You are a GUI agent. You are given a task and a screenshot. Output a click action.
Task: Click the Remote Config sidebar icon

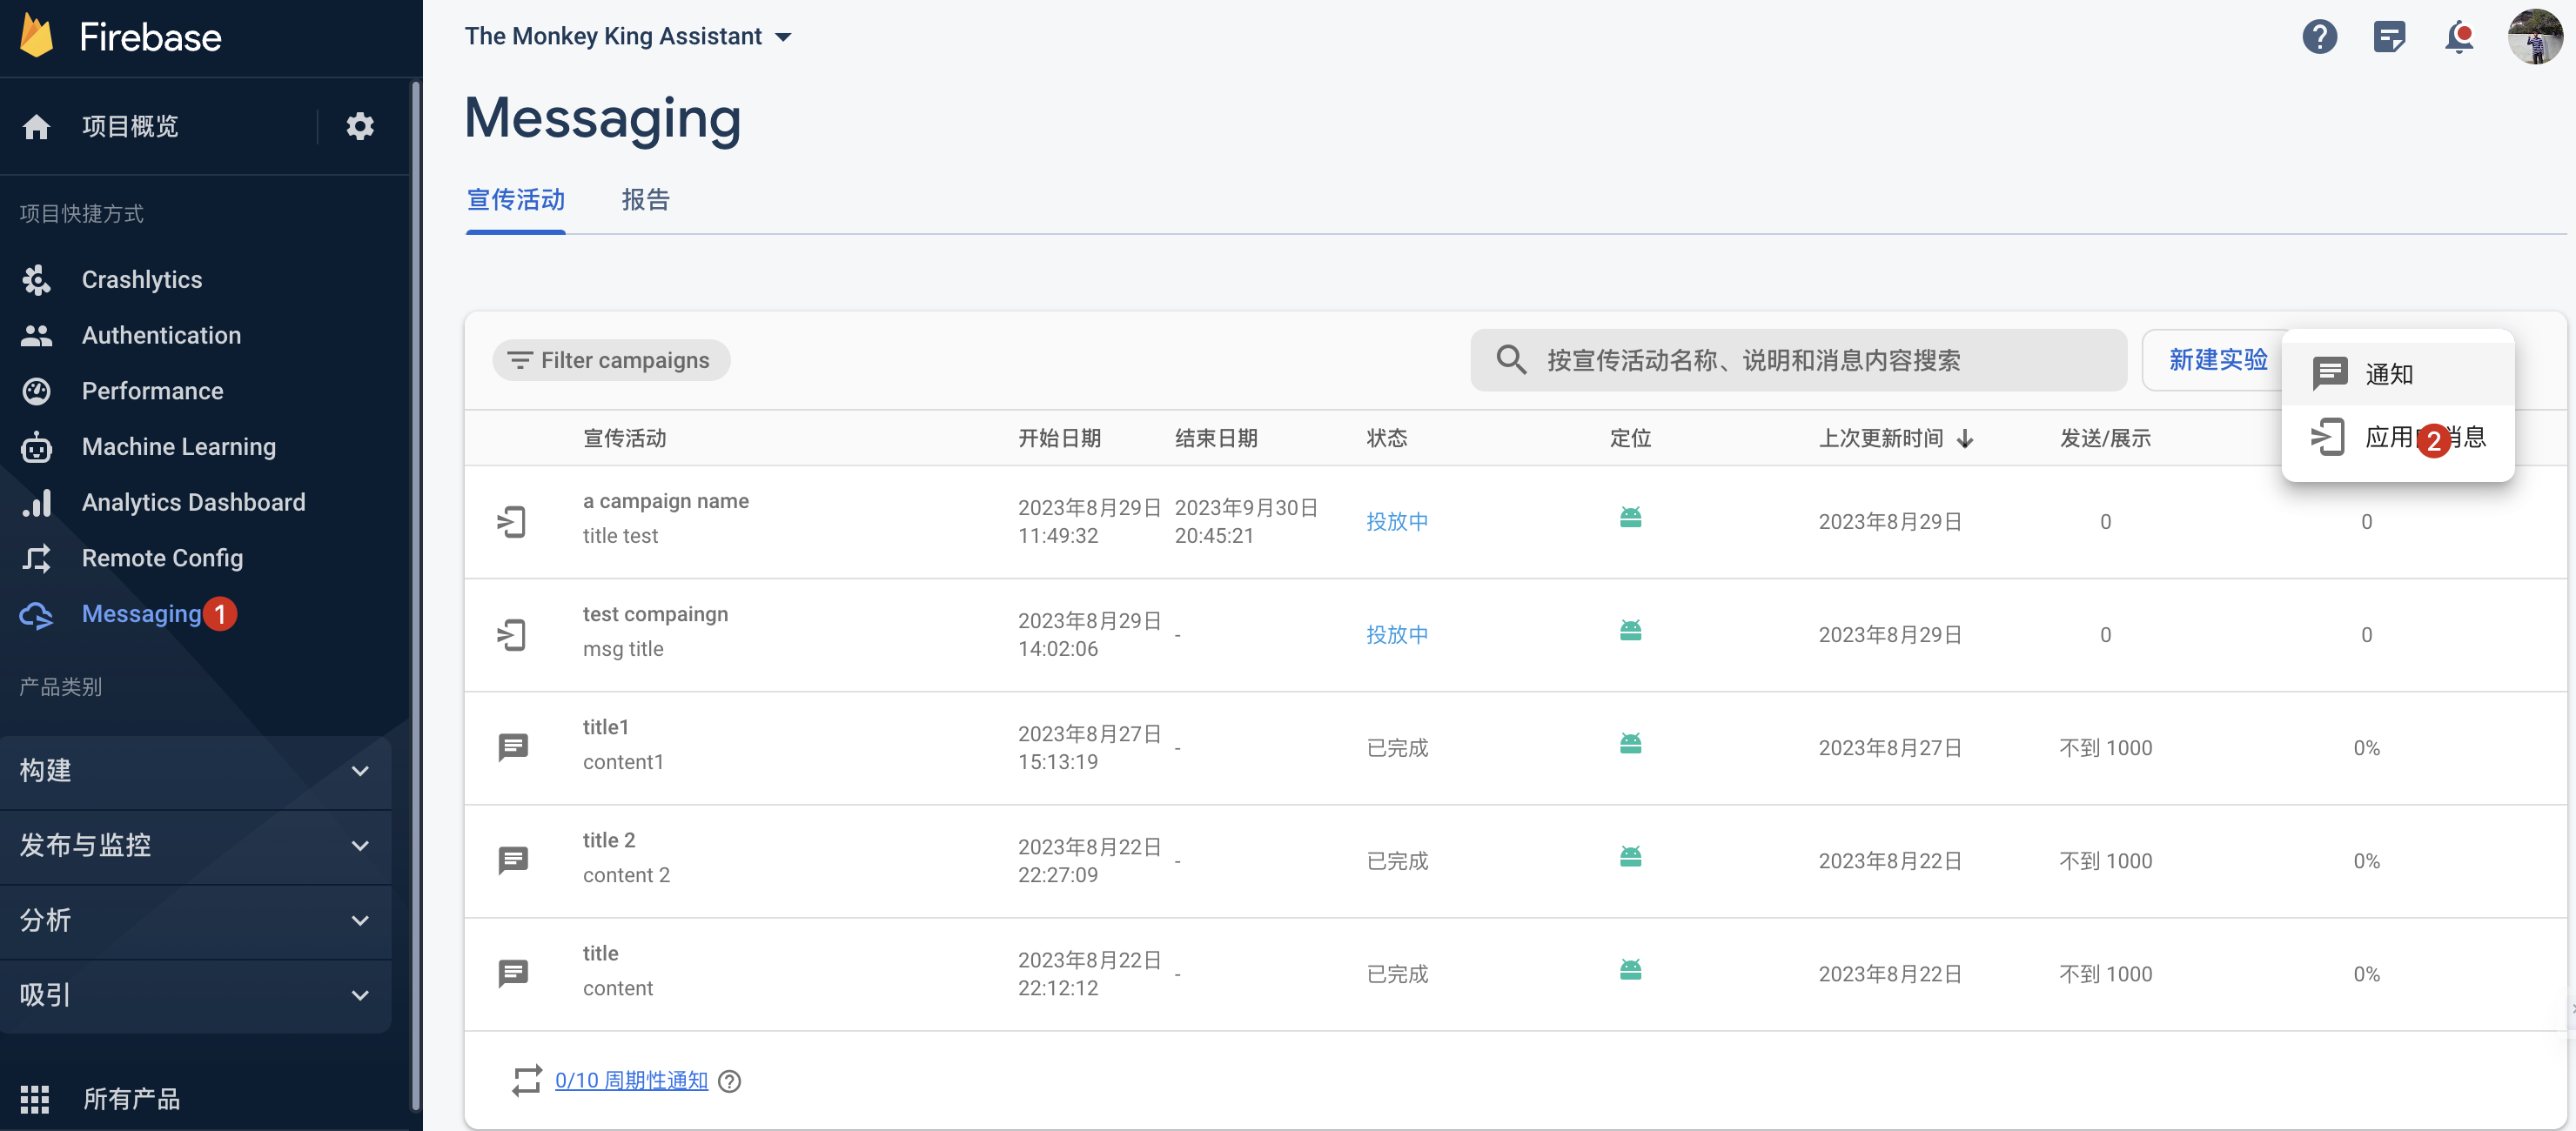(37, 558)
